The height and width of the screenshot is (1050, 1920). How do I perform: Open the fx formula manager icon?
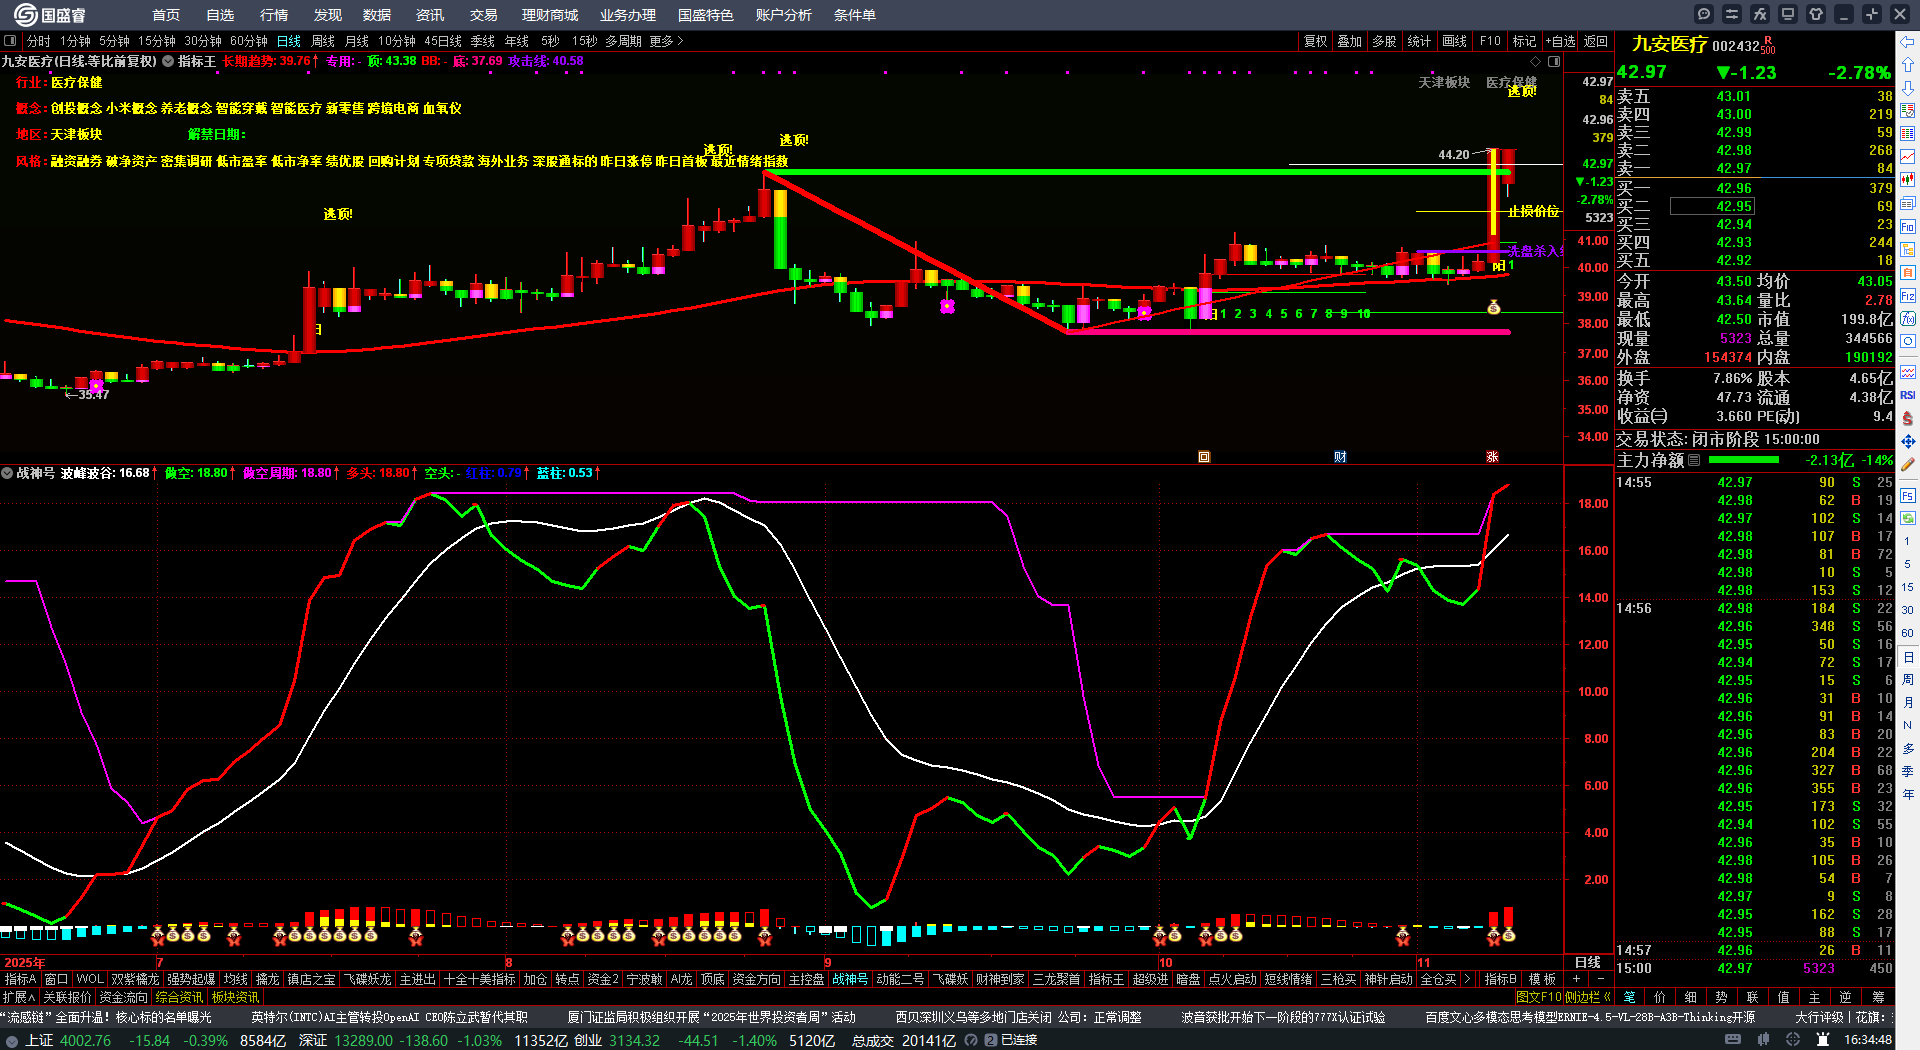(1760, 14)
